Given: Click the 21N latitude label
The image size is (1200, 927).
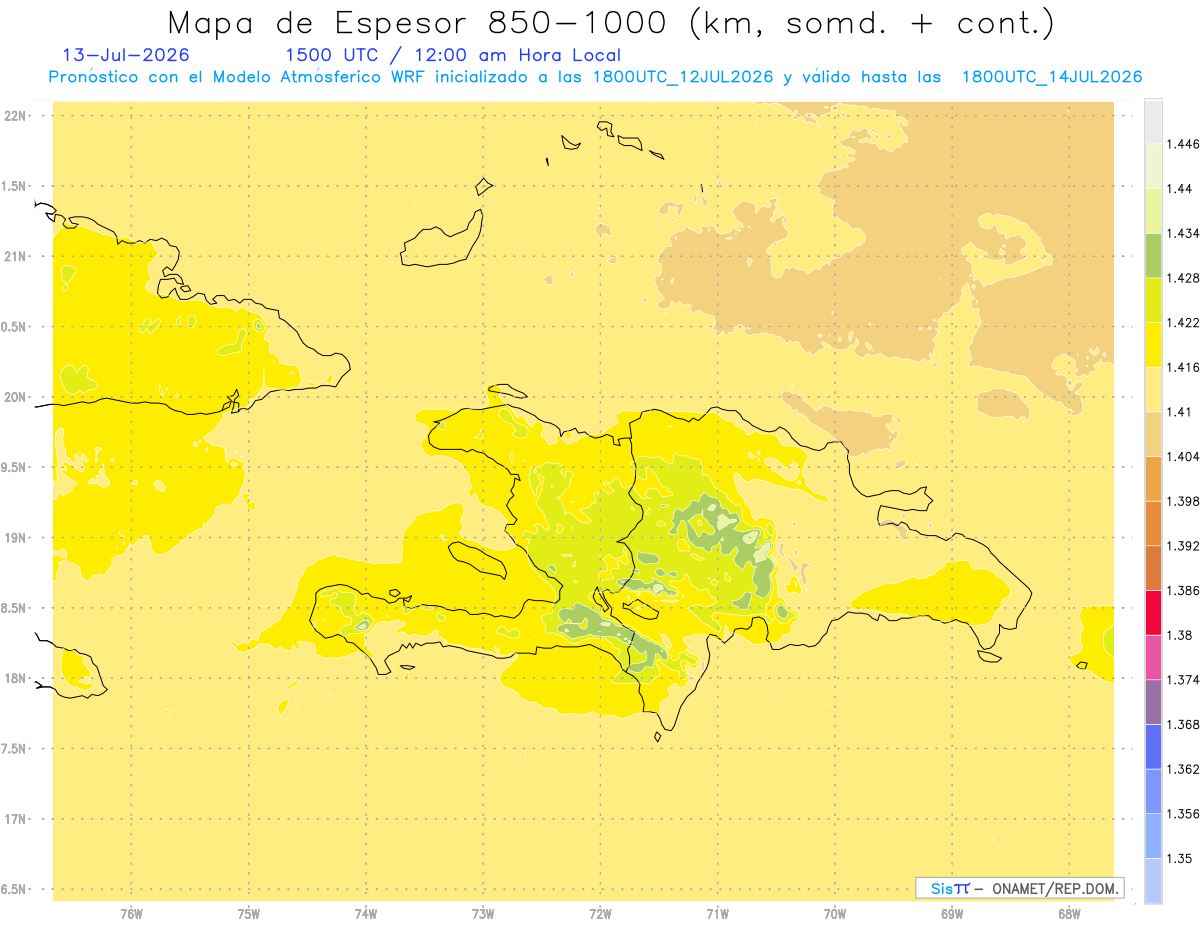Looking at the screenshot, I should tap(16, 256).
